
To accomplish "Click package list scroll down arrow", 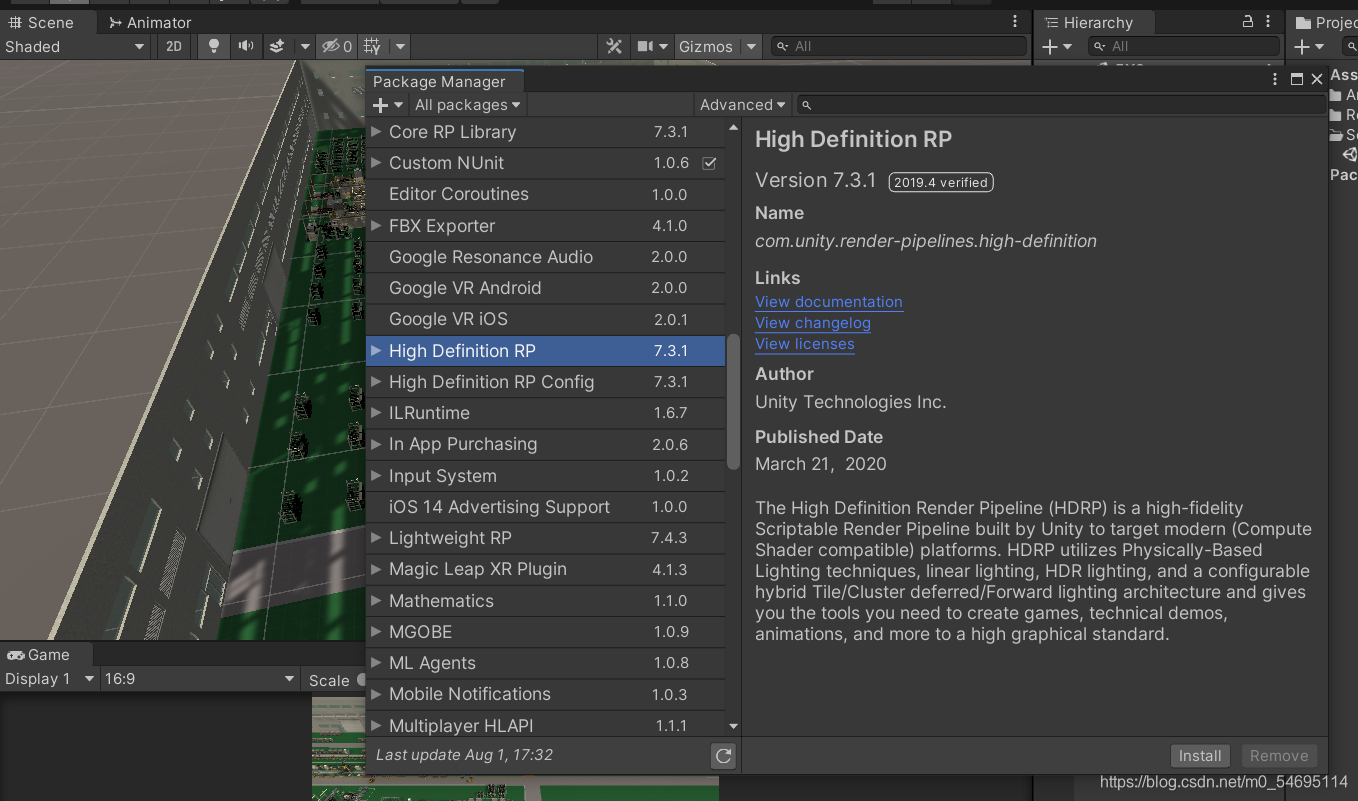I will [x=733, y=727].
